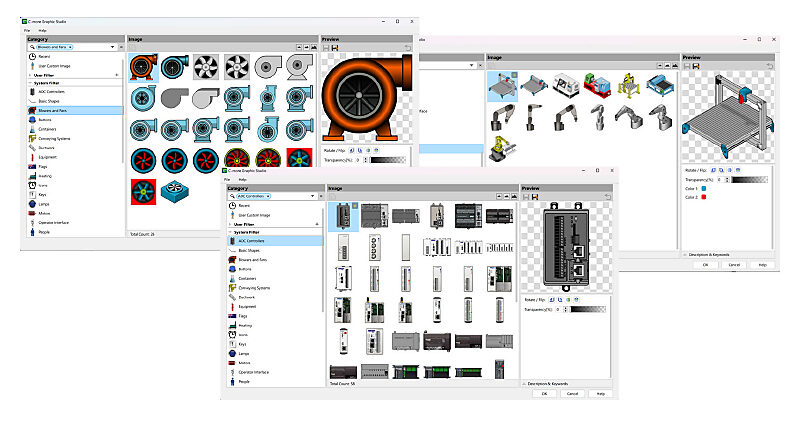Screen dimensions: 800x427
Task: Toggle favorite star on selected gantry thumbnail
Action: [514, 74]
